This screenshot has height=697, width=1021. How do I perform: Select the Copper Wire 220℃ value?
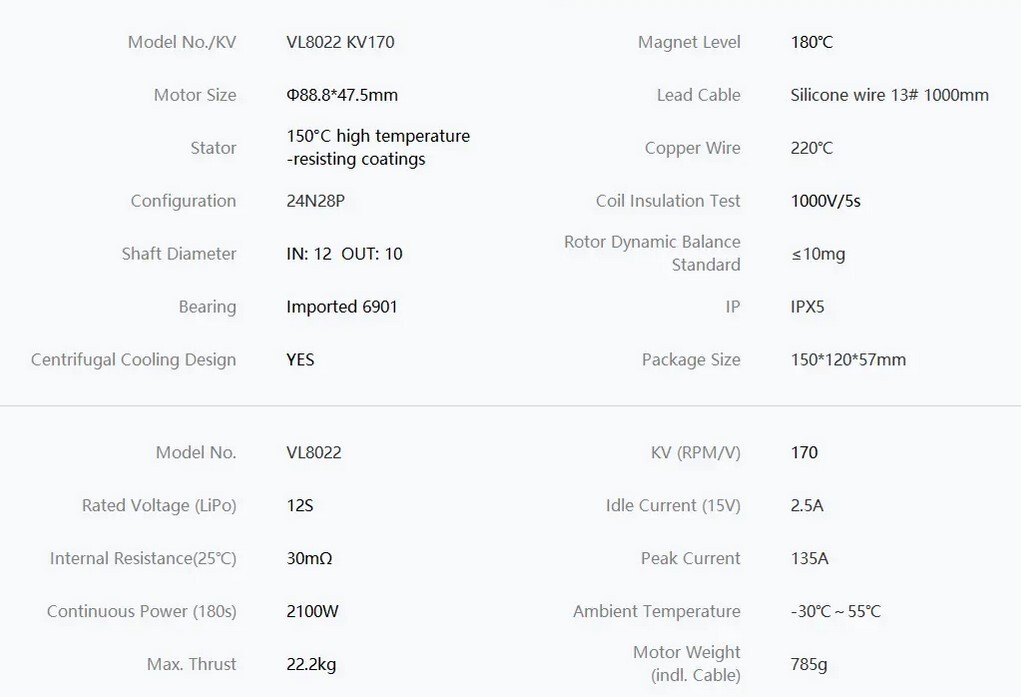811,148
